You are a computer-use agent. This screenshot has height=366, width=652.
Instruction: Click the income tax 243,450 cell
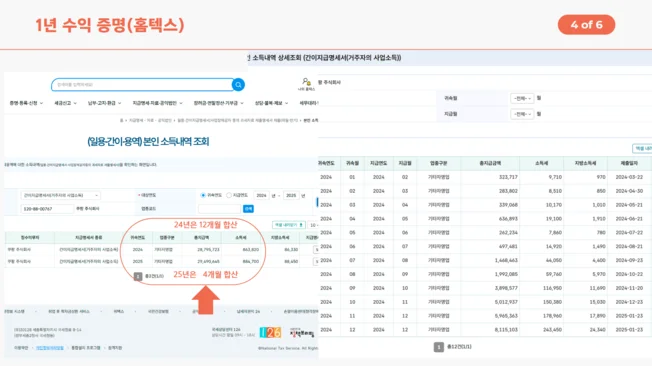pyautogui.click(x=552, y=330)
